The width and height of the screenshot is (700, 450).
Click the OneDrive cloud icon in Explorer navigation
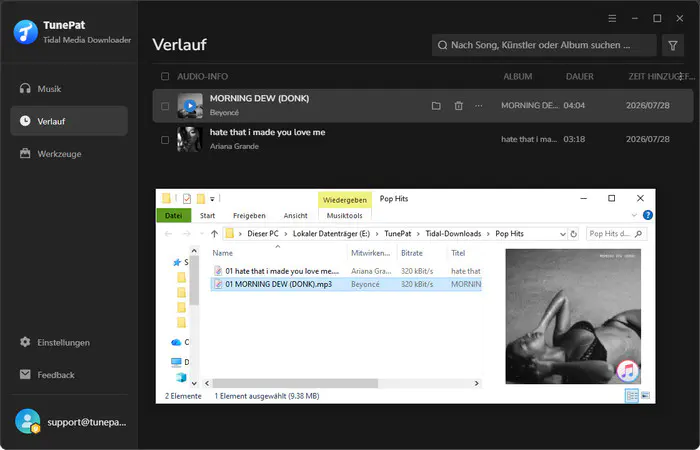[x=176, y=342]
